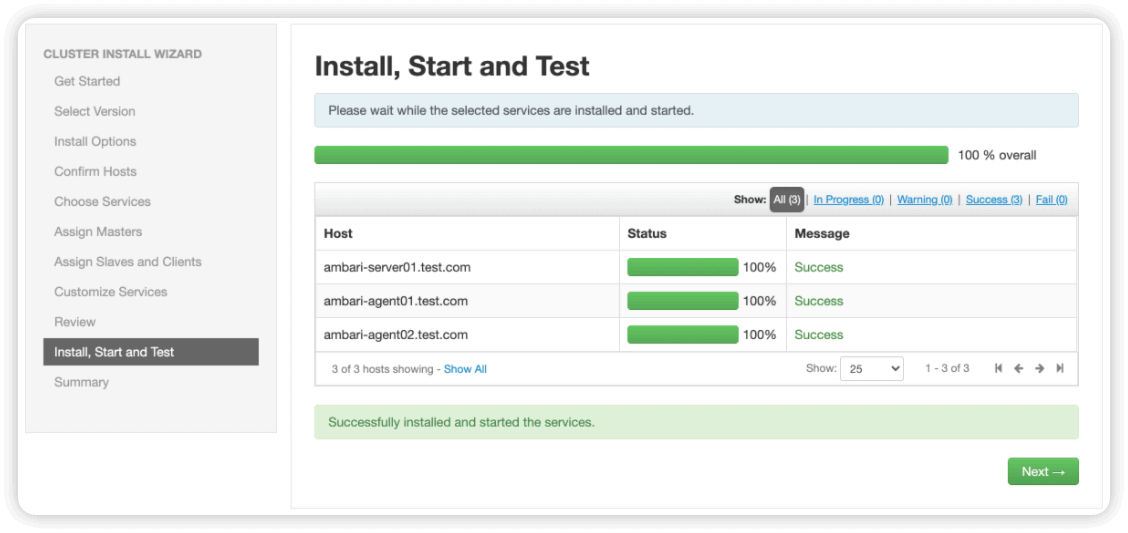Select Install, Start and Test step
This screenshot has width=1128, height=533.
pyautogui.click(x=151, y=352)
